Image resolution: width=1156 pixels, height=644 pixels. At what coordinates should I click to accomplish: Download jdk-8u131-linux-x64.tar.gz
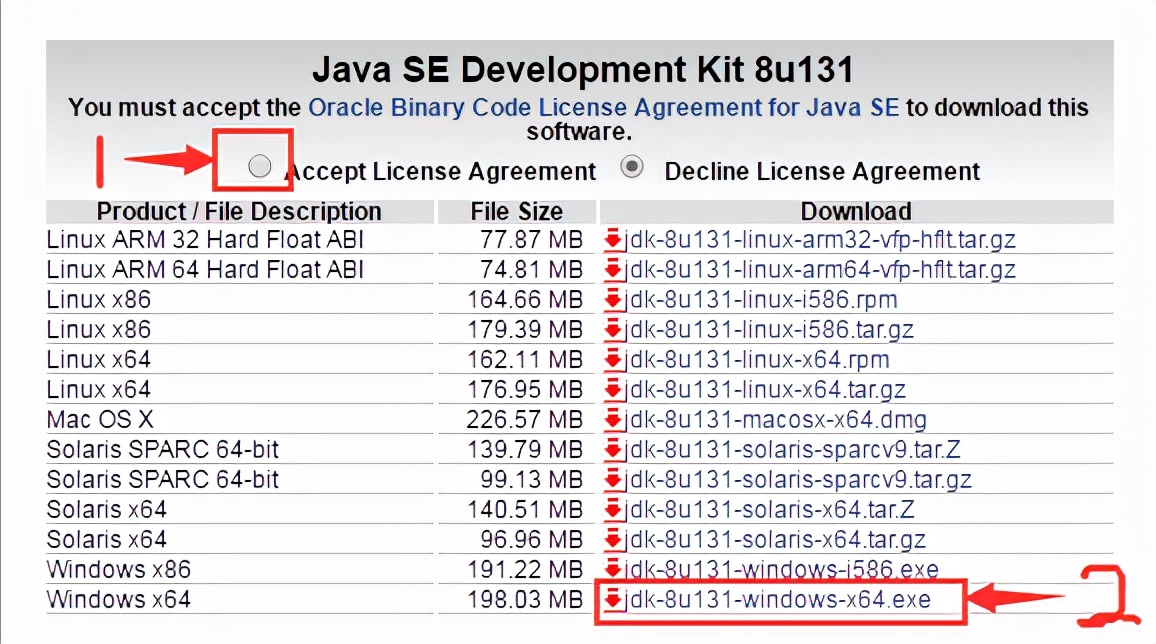[766, 389]
